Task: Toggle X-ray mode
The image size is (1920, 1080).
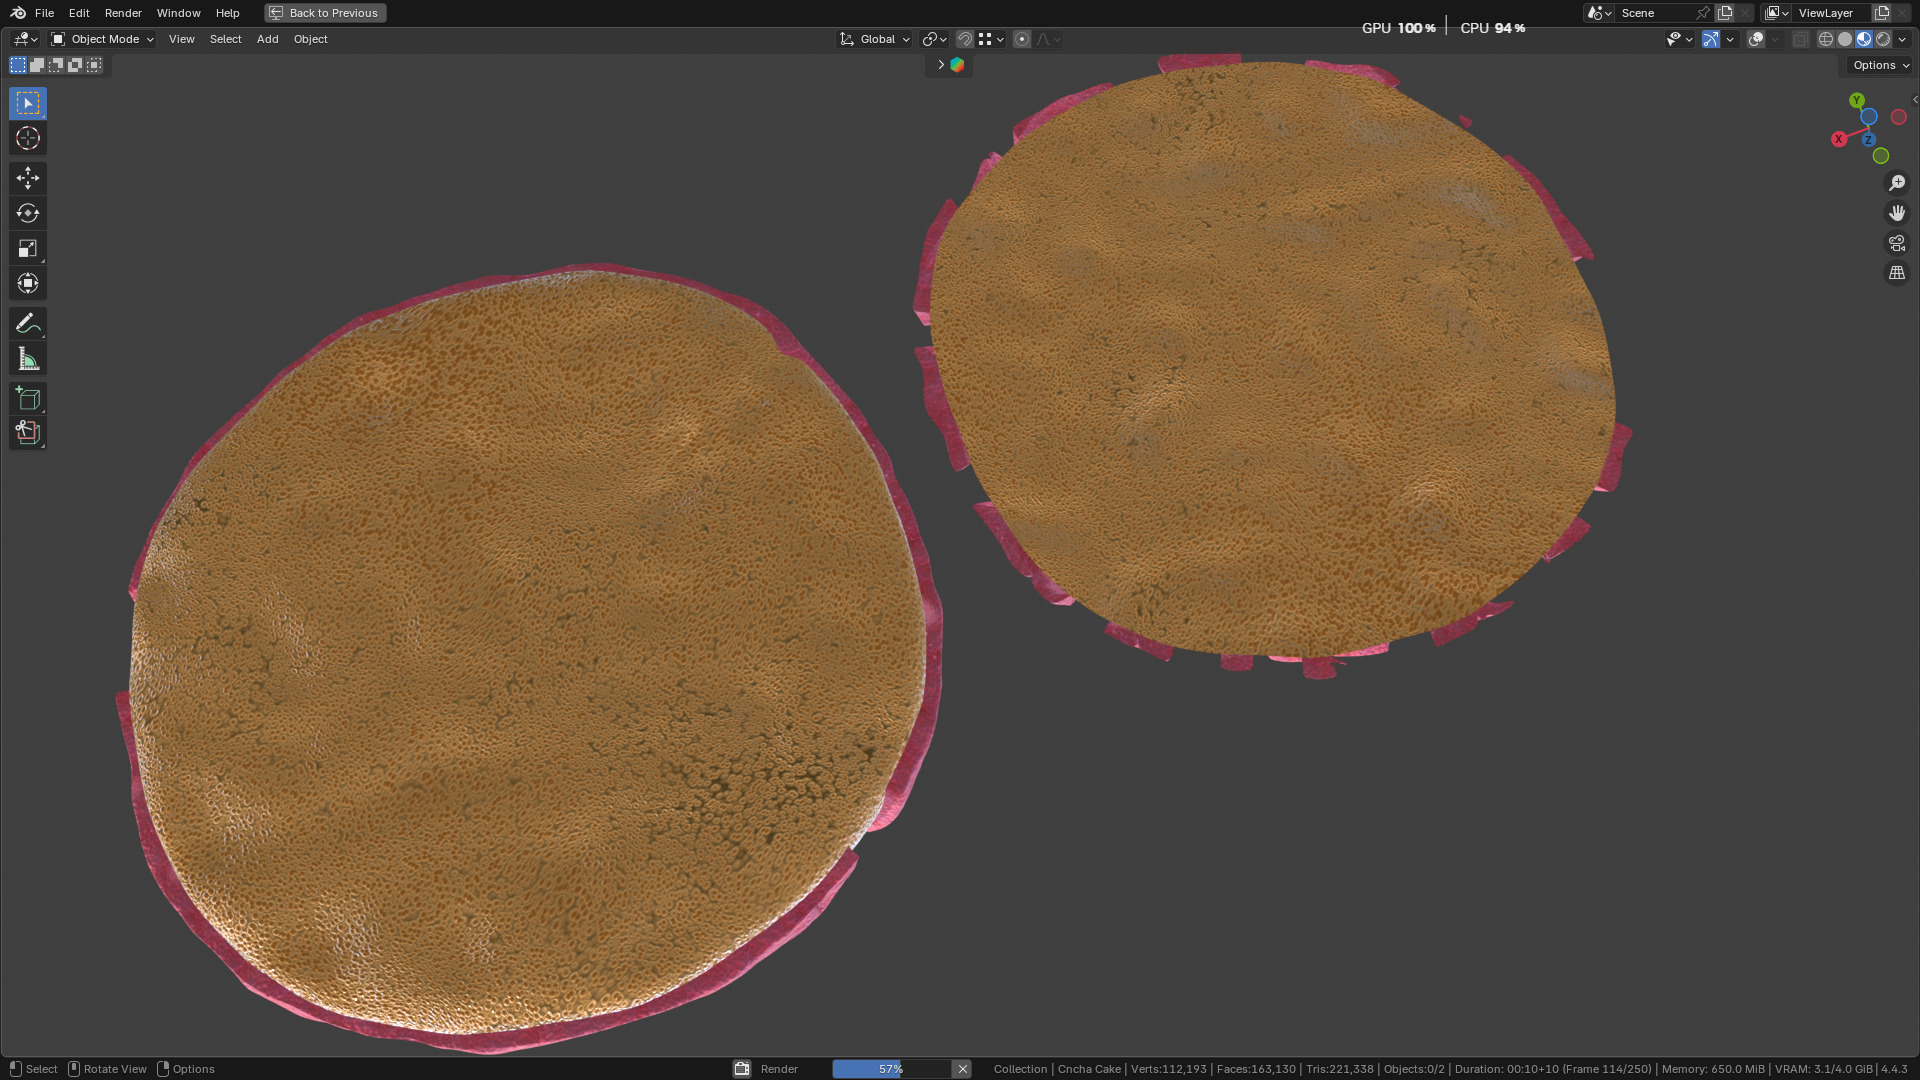Action: (1801, 39)
